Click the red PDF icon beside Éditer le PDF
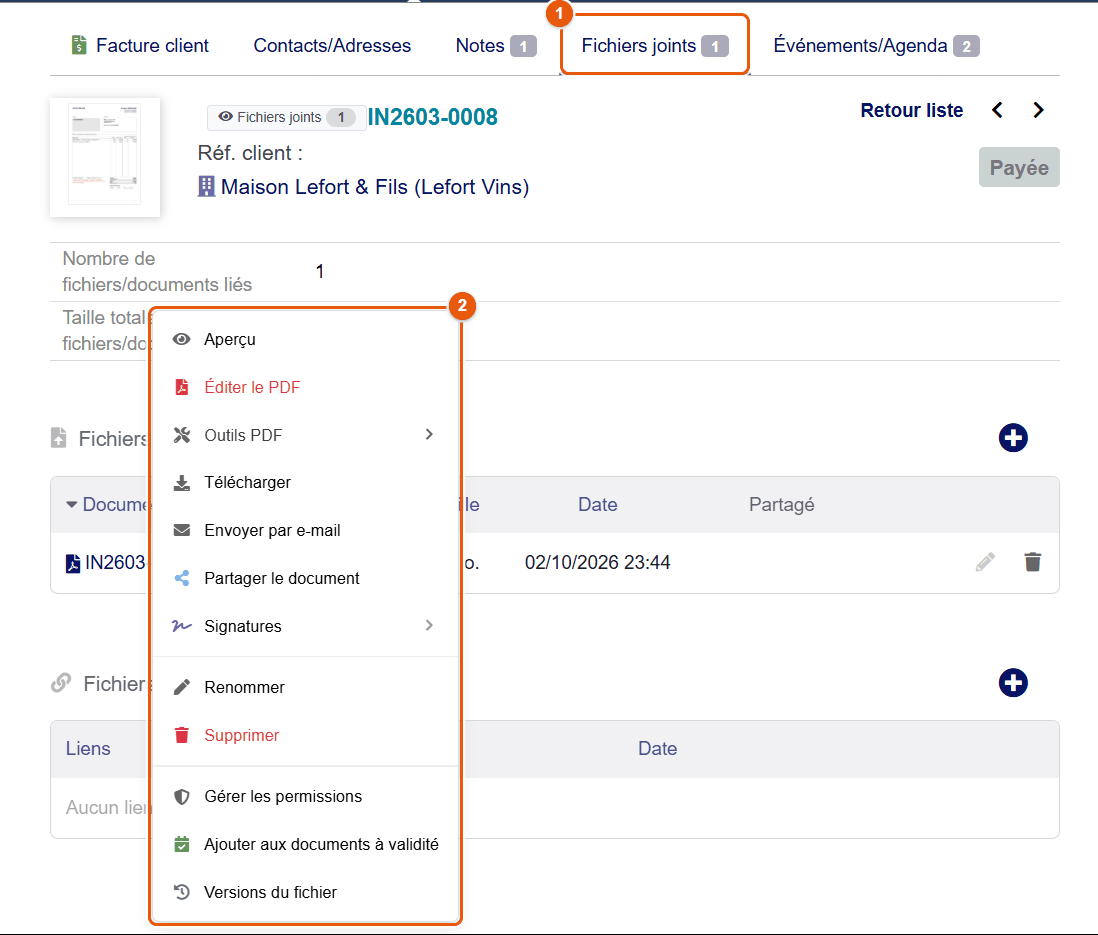The width and height of the screenshot is (1098, 935). click(x=181, y=387)
